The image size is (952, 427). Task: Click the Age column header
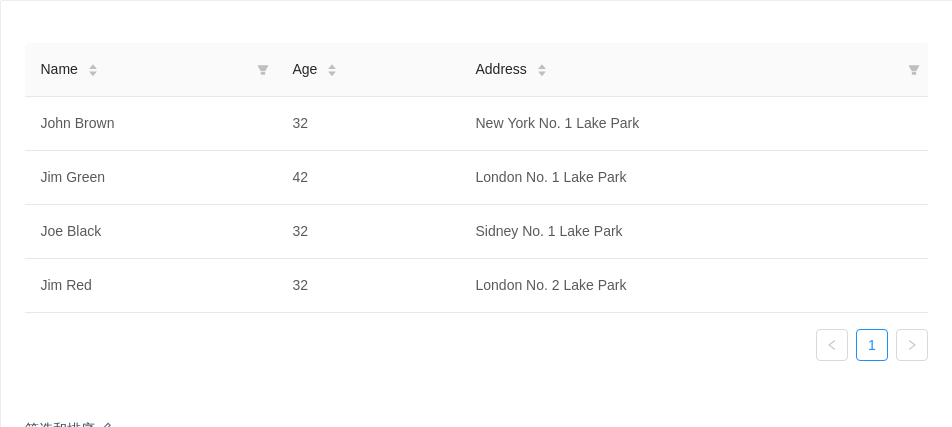(305, 69)
